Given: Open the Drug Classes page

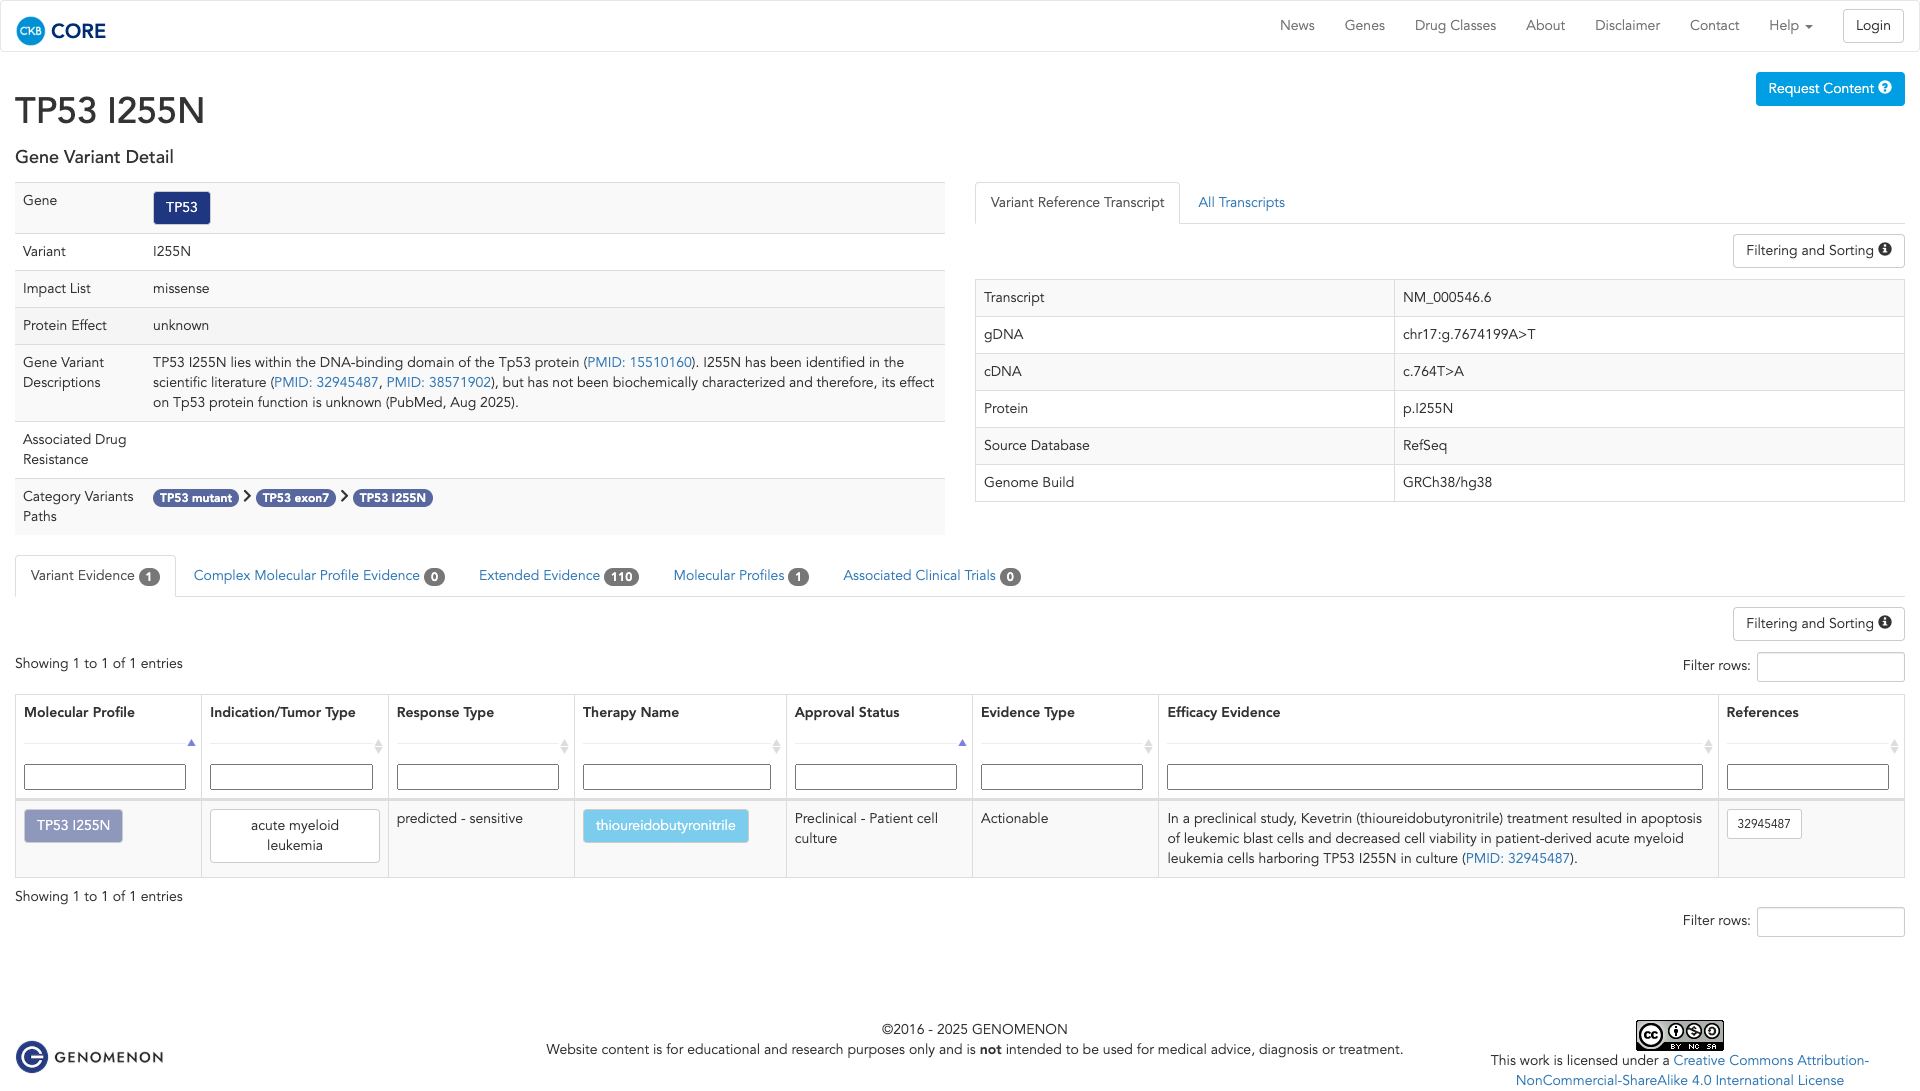Looking at the screenshot, I should (1455, 26).
